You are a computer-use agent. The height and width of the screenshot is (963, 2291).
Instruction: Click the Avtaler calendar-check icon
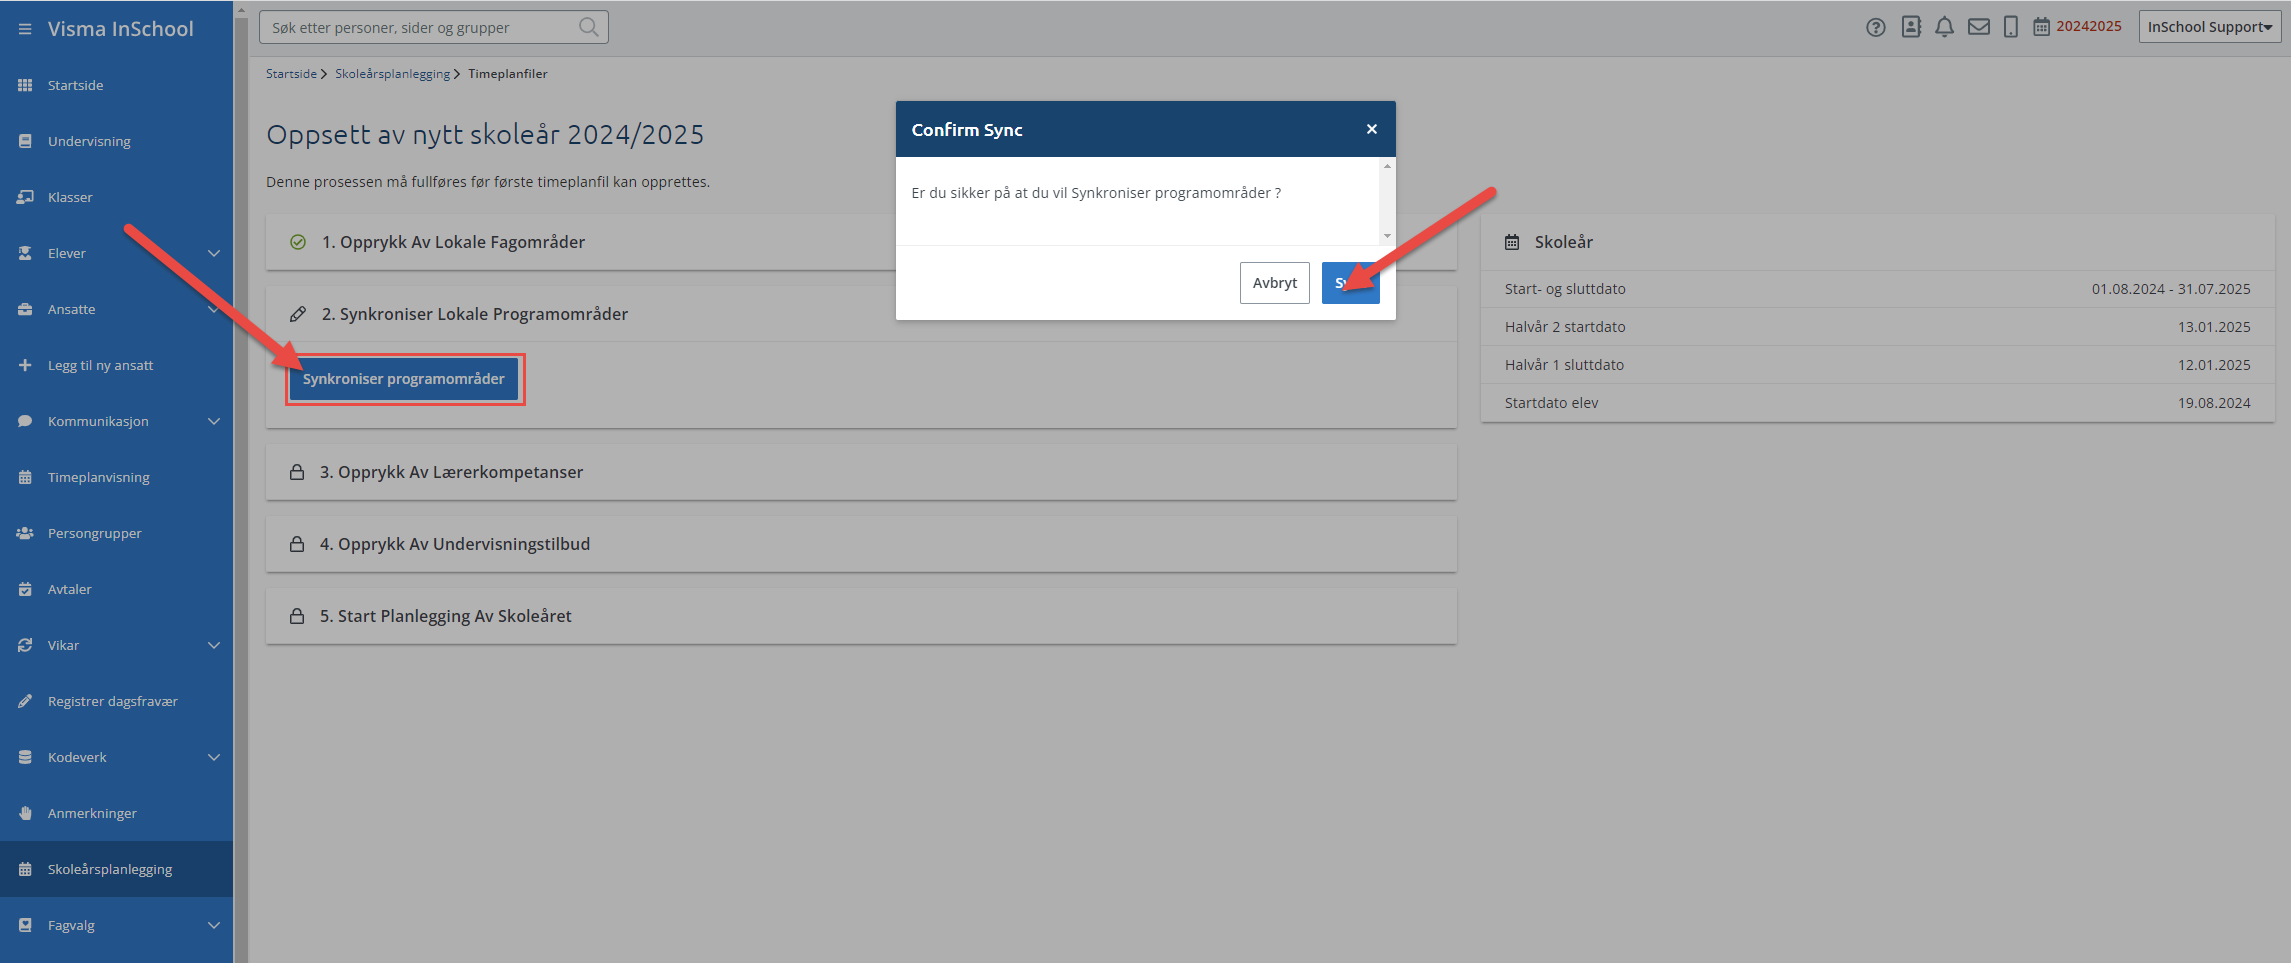(x=25, y=589)
